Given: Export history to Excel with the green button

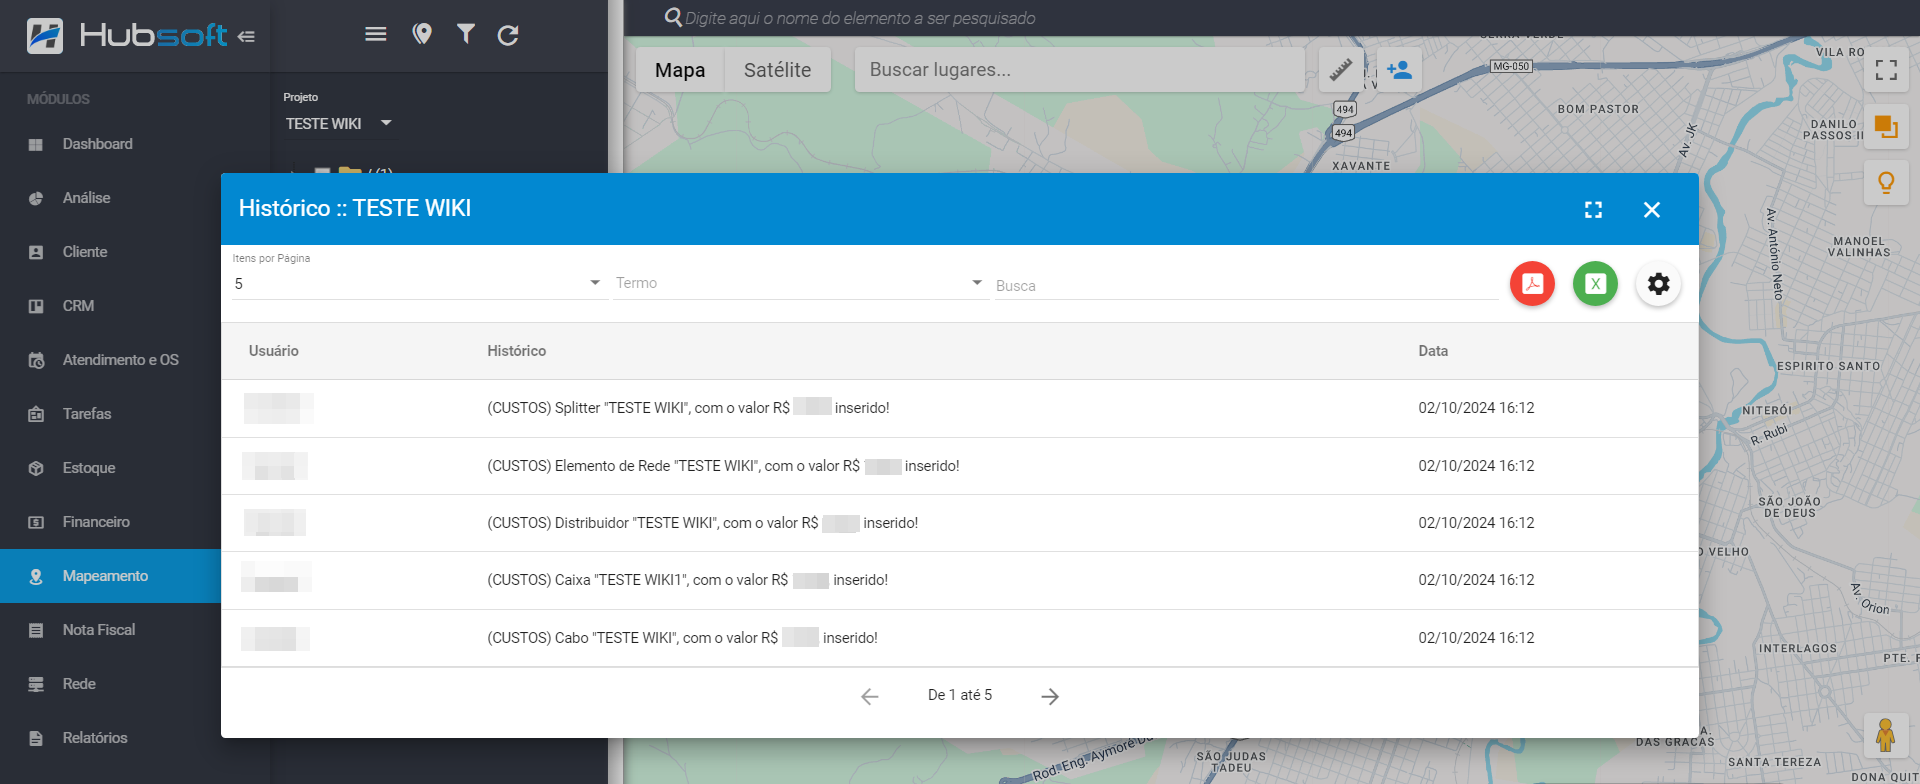Looking at the screenshot, I should click(1595, 284).
